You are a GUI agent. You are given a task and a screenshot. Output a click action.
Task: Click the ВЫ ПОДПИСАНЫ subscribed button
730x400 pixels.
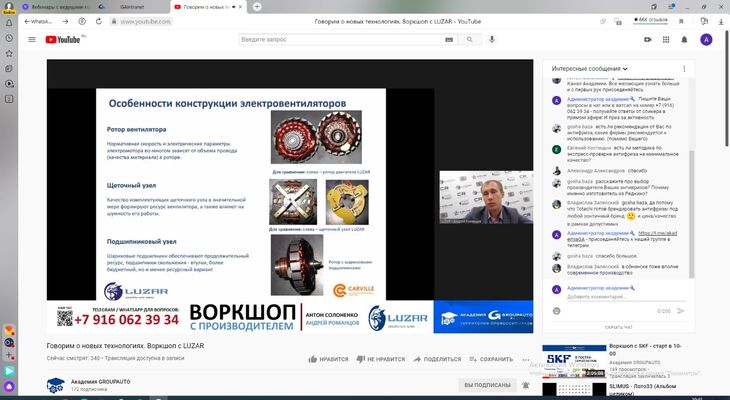[487, 385]
